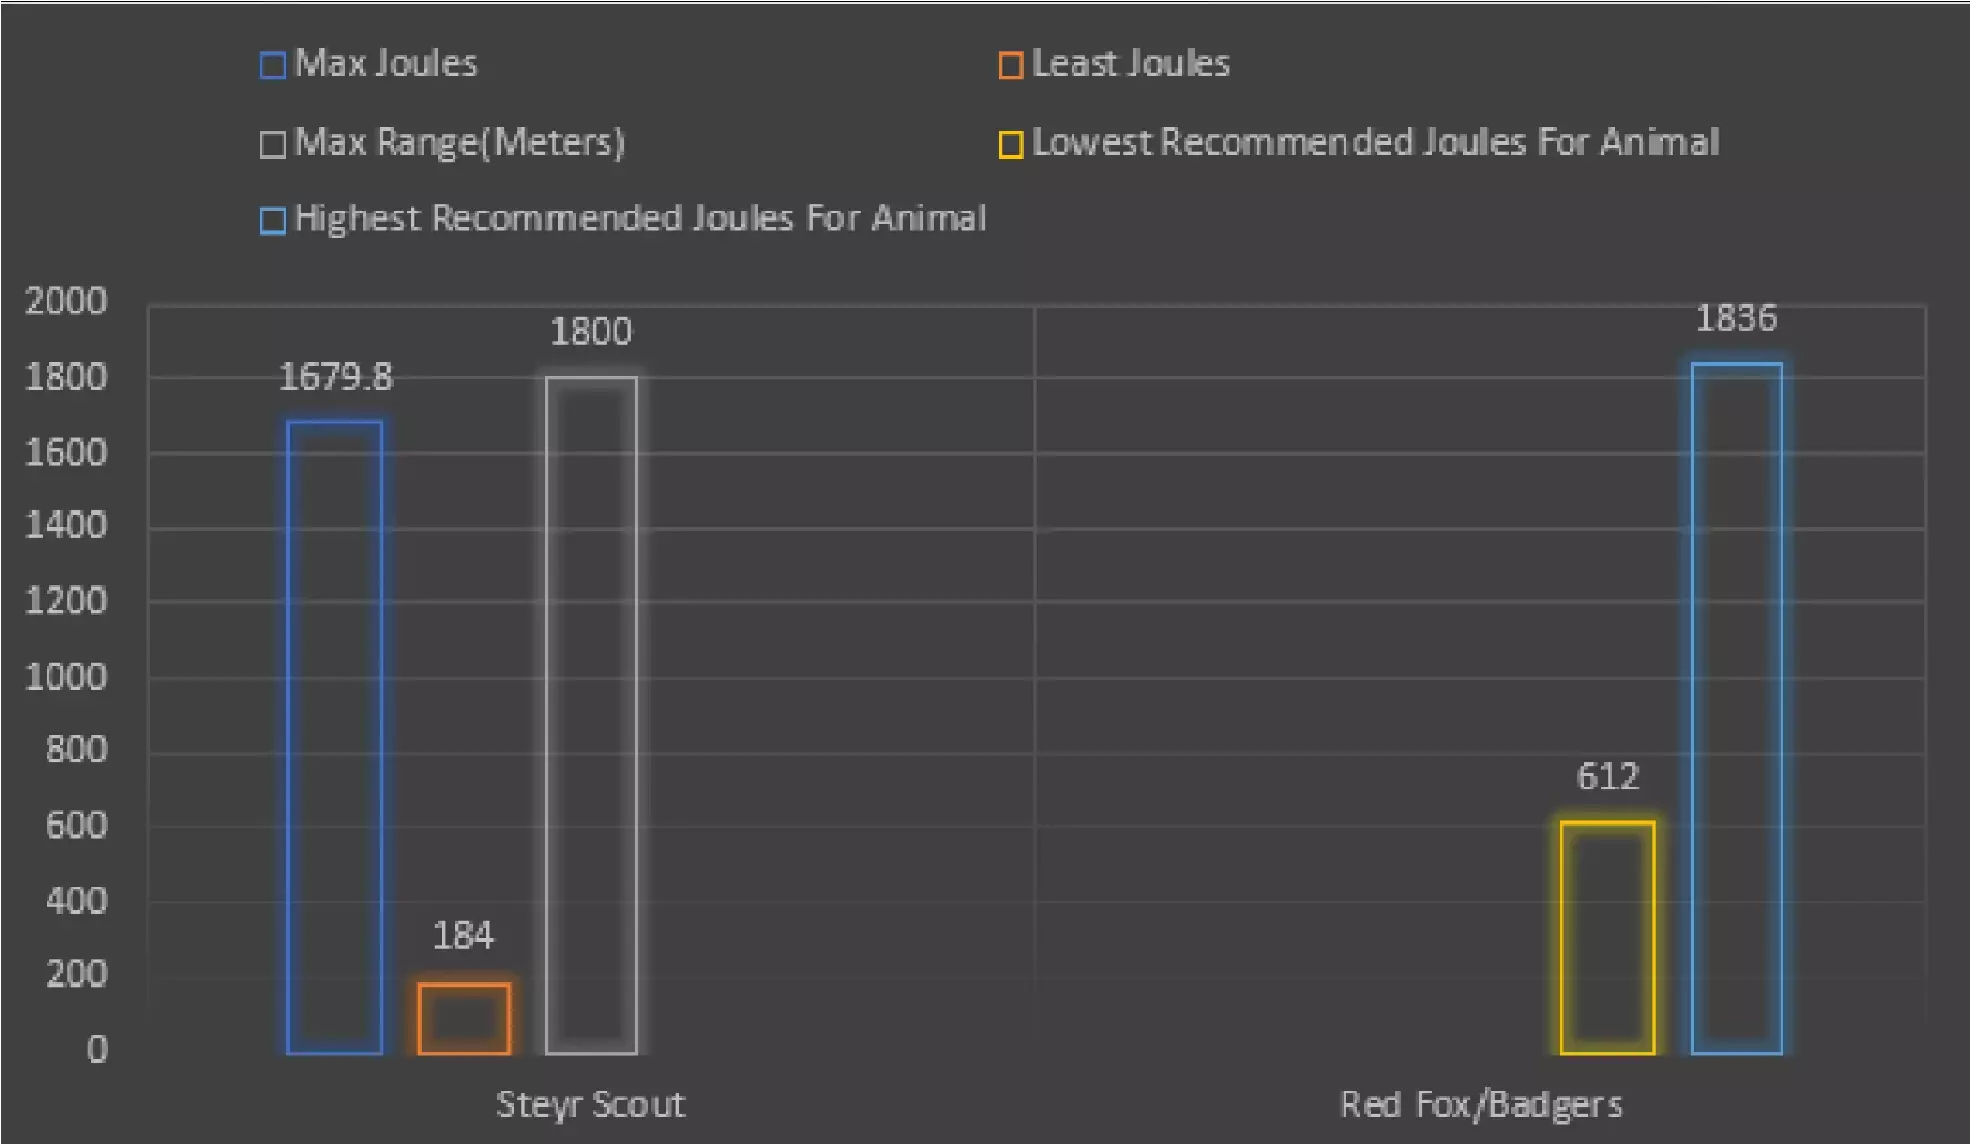Click the light blue 1836 bar
Image resolution: width=1970 pixels, height=1144 pixels.
[1736, 708]
